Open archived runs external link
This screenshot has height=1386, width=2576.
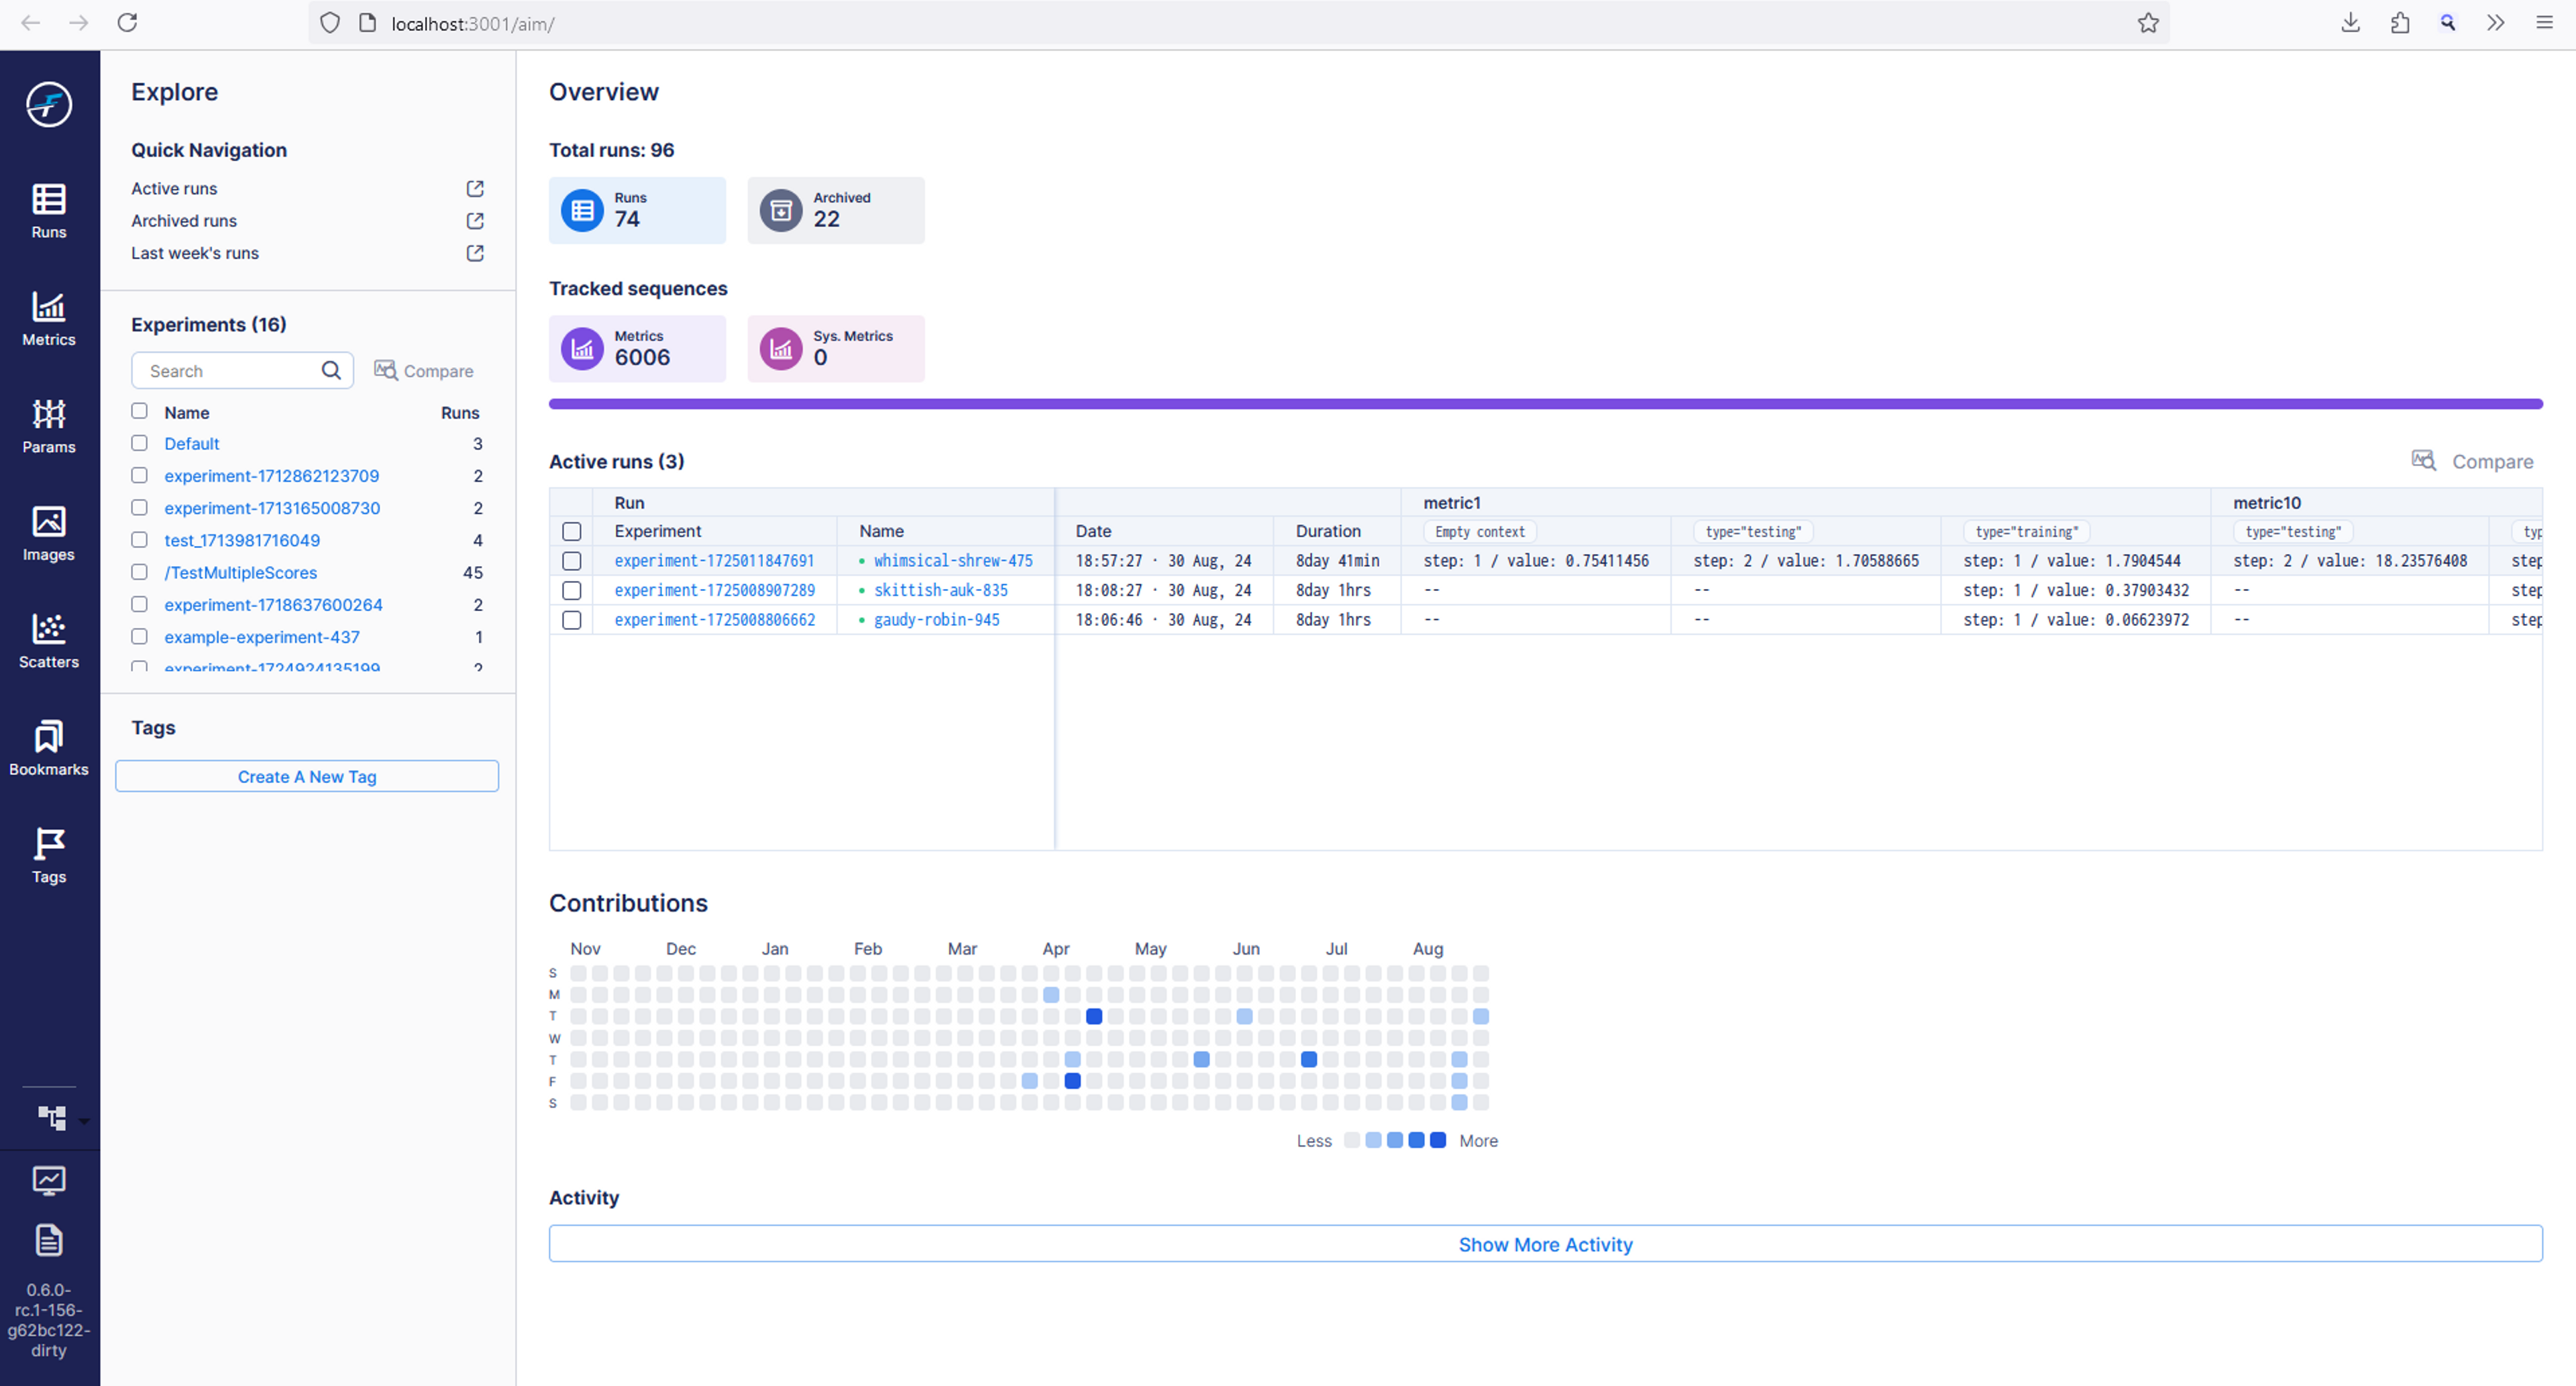[x=476, y=220]
